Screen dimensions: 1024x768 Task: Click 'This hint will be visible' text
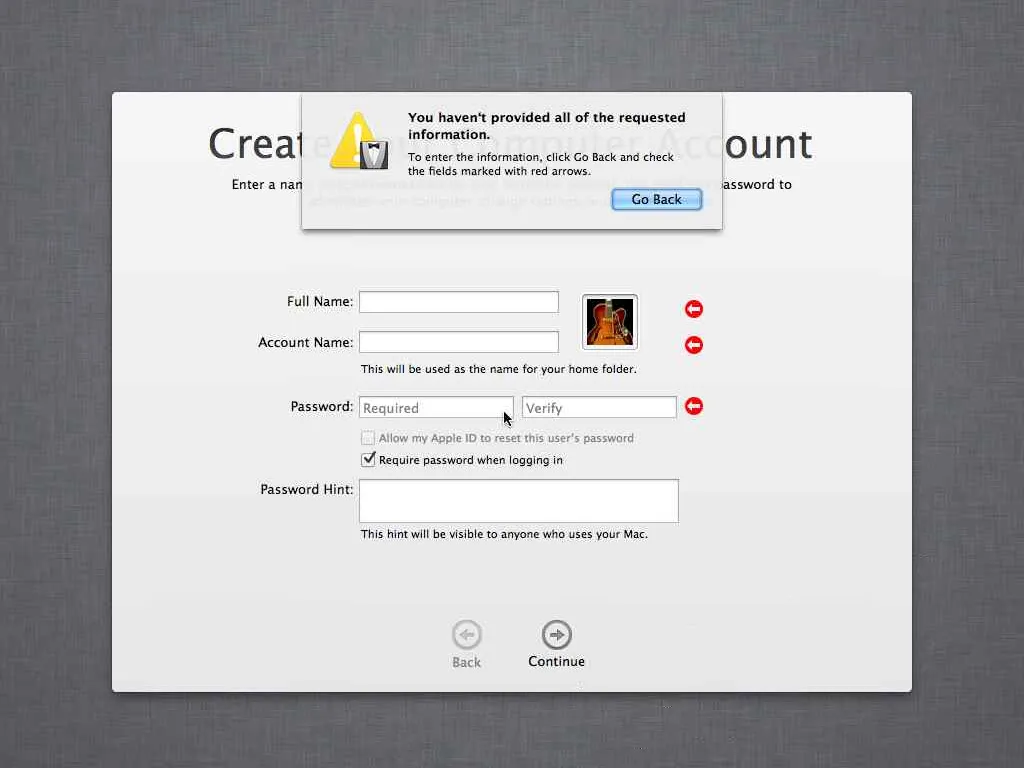pyautogui.click(x=504, y=534)
